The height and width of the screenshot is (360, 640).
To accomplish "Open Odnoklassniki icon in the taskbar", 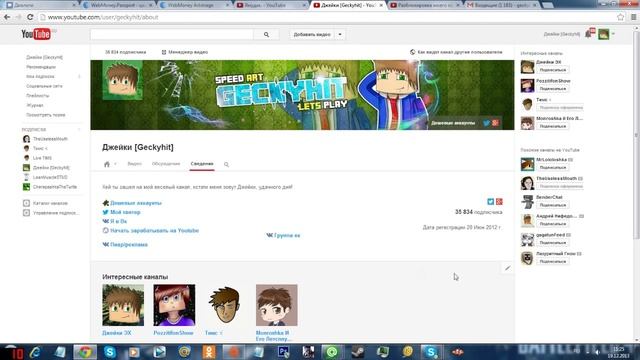I will click(209, 352).
